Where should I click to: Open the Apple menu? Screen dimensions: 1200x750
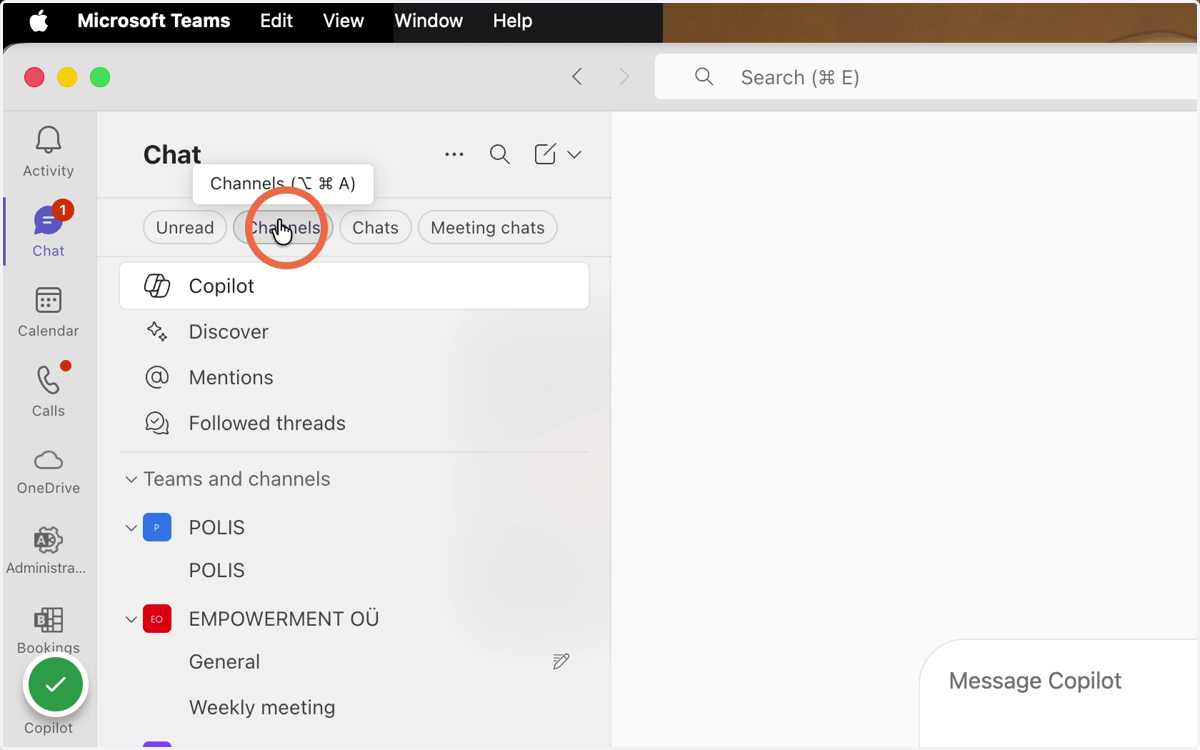pyautogui.click(x=38, y=21)
